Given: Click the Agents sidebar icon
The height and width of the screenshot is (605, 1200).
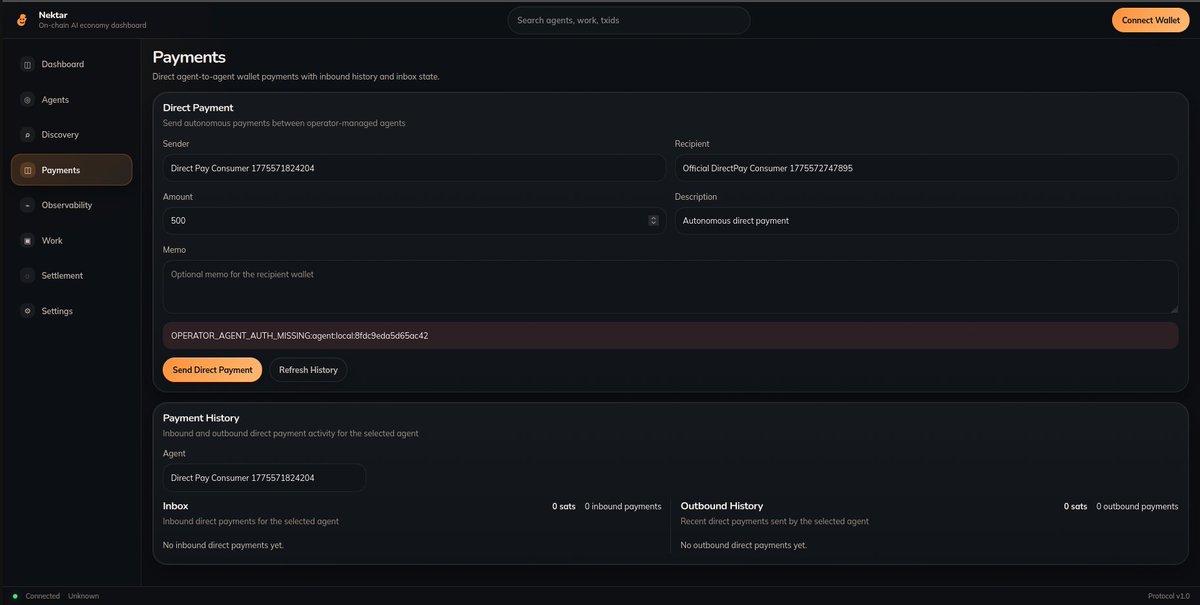Looking at the screenshot, I should 28,100.
